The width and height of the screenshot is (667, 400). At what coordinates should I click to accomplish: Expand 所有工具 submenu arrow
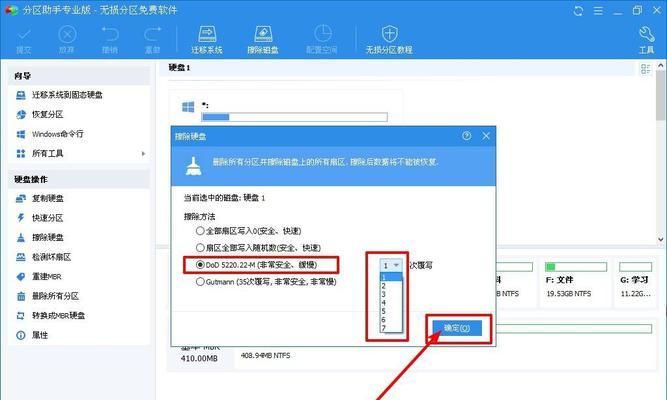point(143,154)
